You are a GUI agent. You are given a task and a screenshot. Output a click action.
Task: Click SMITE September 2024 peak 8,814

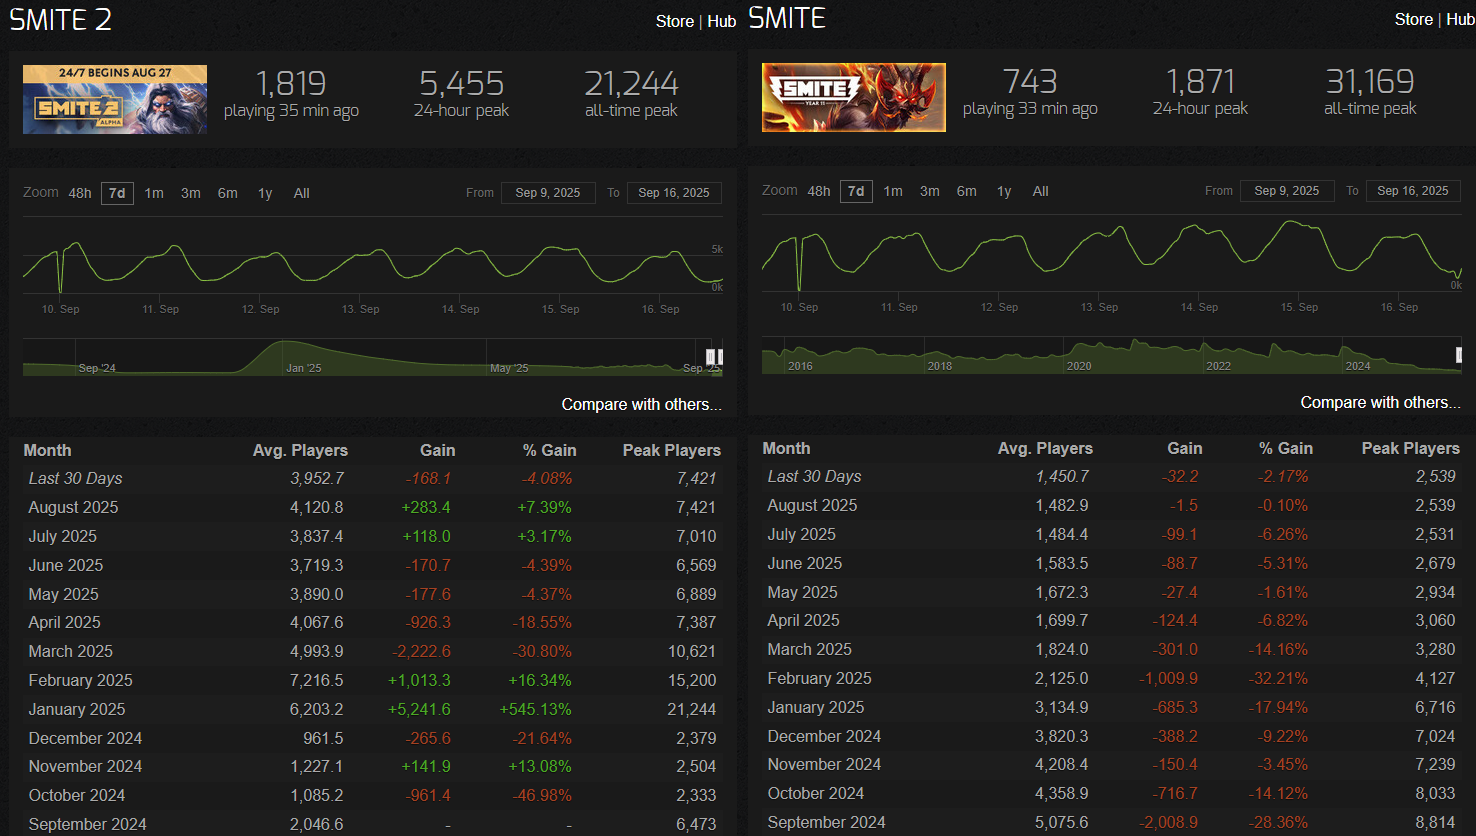[1436, 823]
